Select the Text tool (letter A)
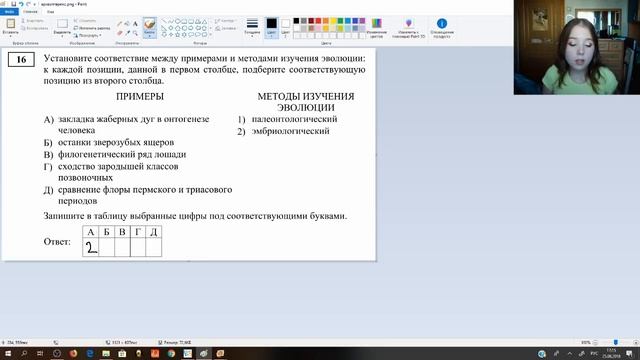Viewport: 640px width, 360px height. click(x=135, y=24)
